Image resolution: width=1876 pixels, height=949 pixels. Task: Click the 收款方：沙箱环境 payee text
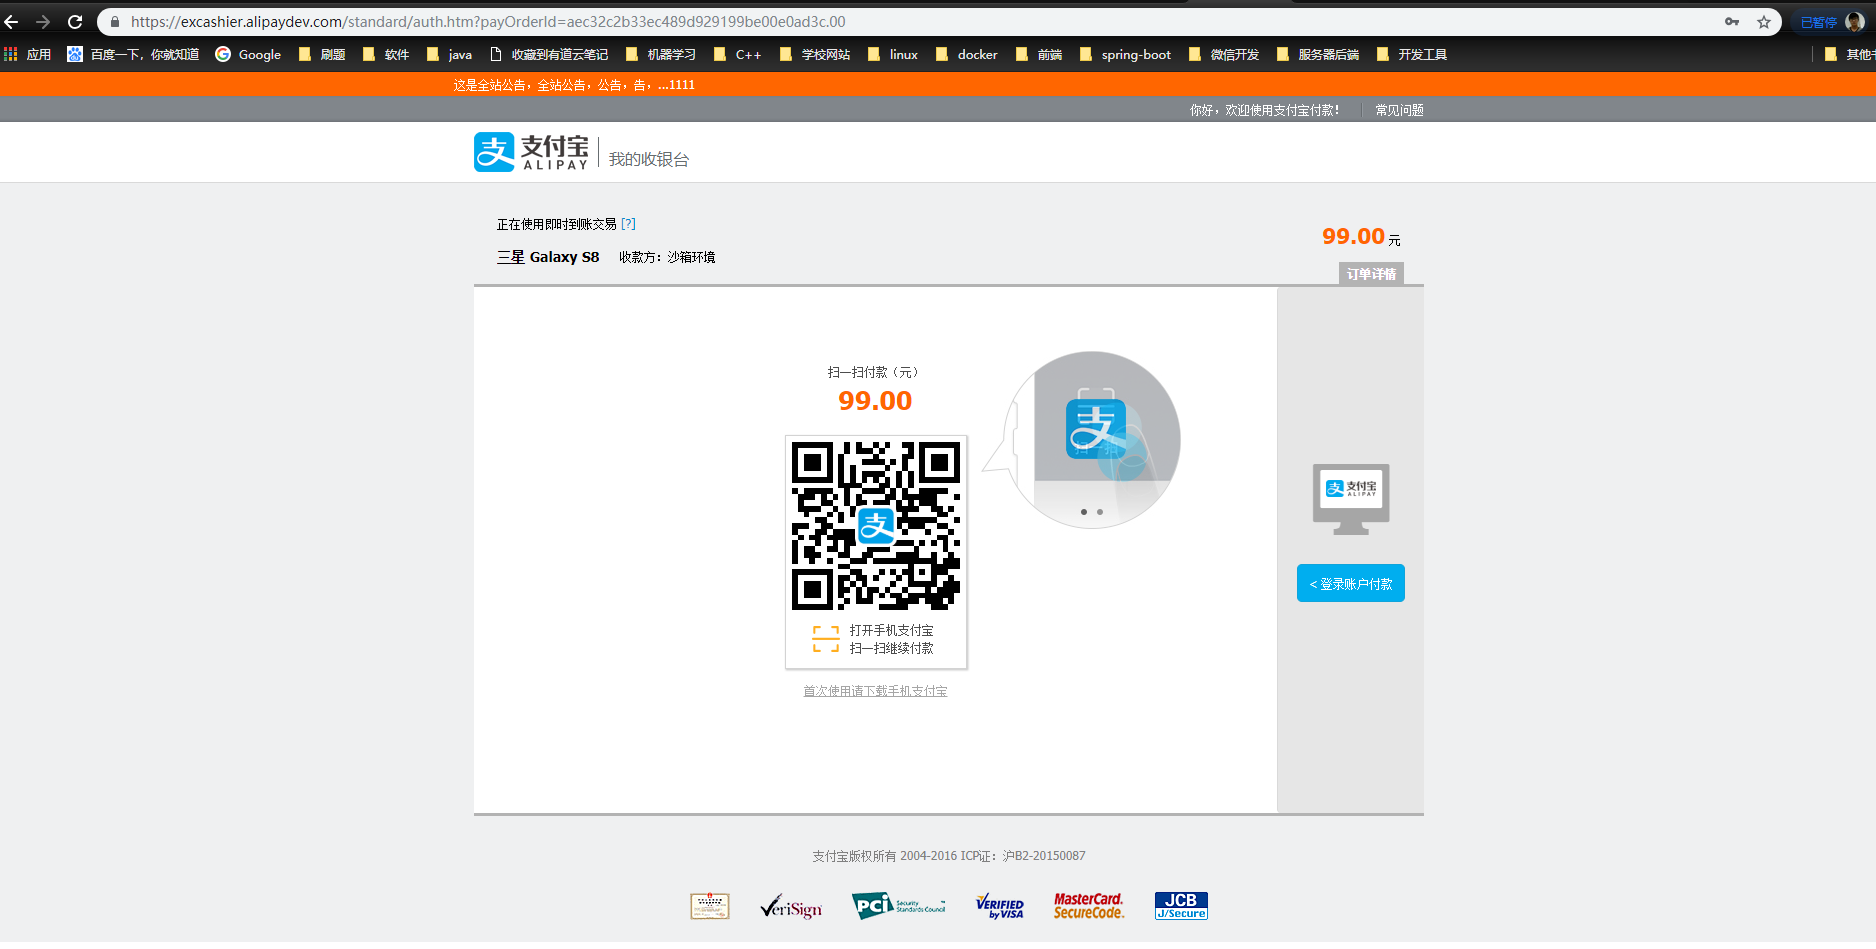(667, 257)
